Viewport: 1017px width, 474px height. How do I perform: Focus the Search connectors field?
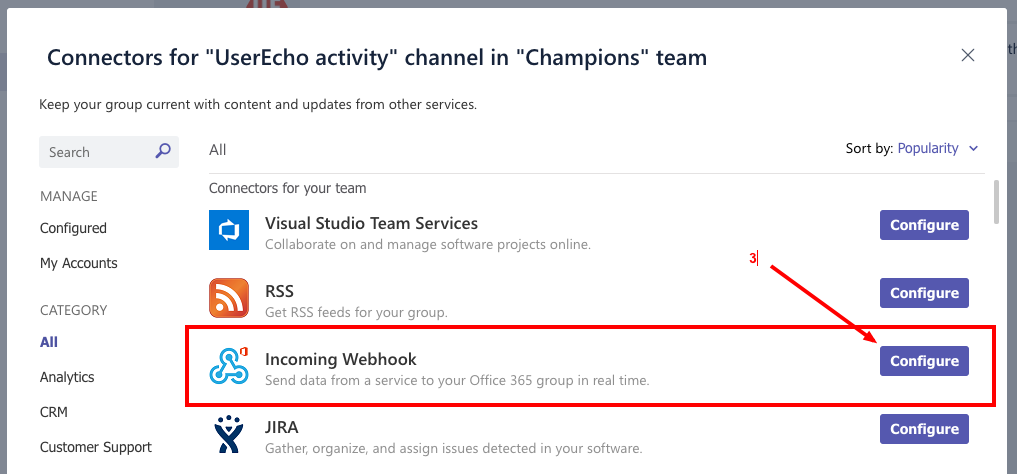point(109,152)
